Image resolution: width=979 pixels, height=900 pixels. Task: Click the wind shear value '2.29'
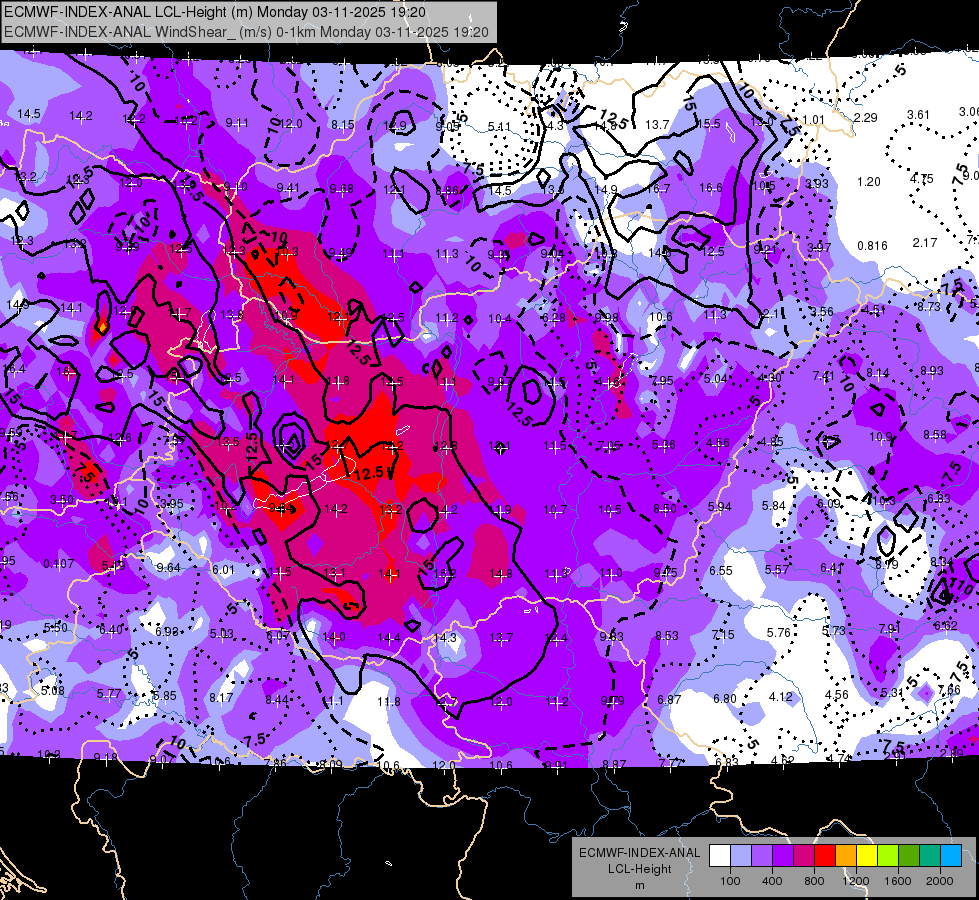tap(865, 117)
